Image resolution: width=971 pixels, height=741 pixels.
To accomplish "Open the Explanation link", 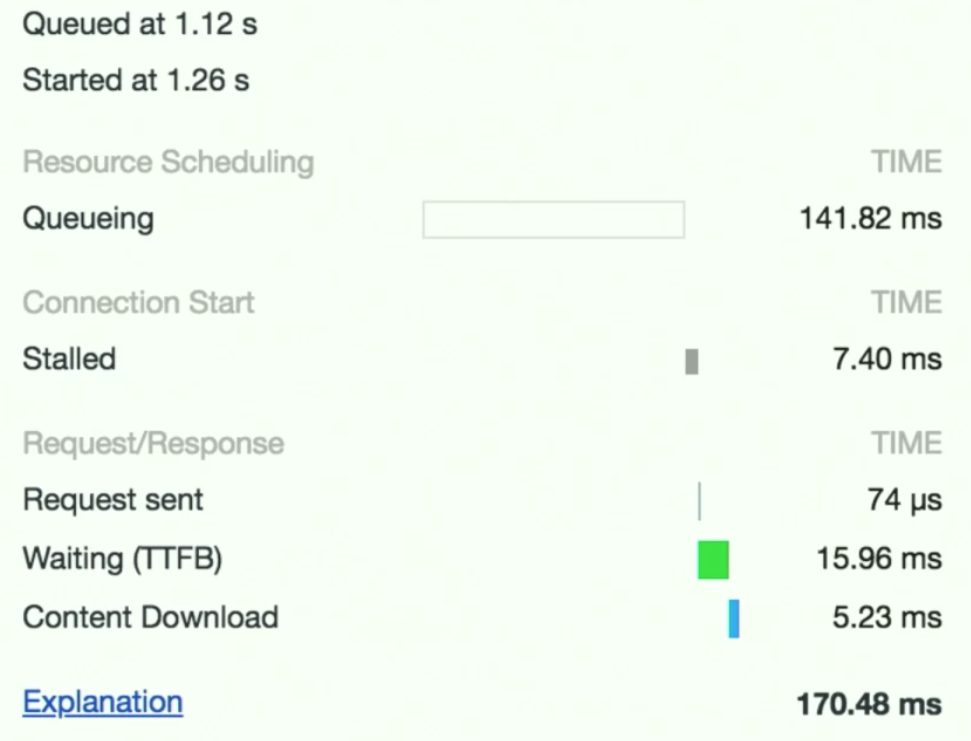I will (x=102, y=702).
